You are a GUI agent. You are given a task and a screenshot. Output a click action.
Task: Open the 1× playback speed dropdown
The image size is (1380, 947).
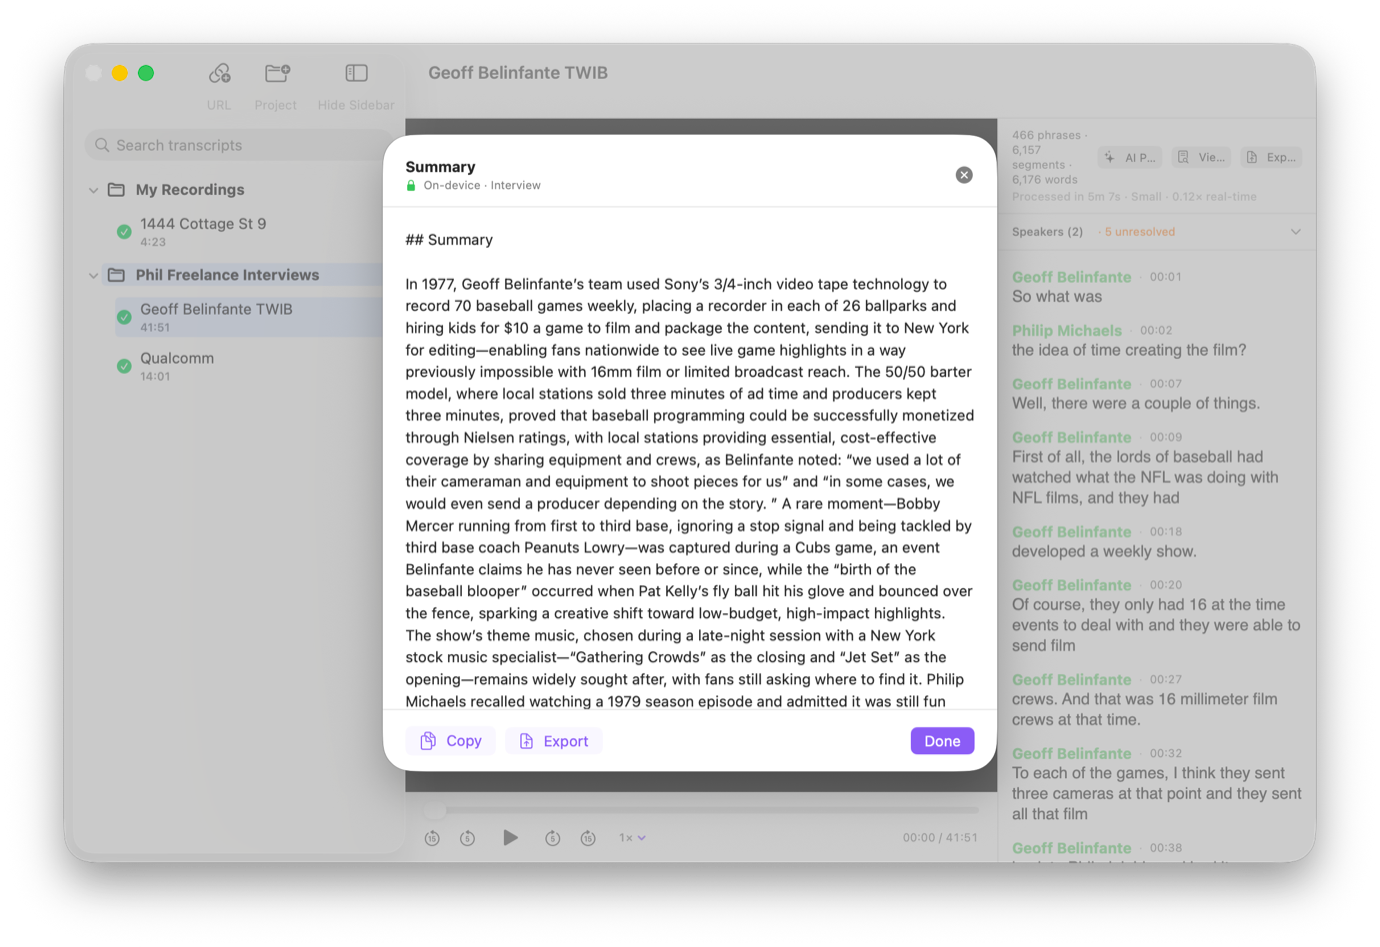tap(632, 838)
